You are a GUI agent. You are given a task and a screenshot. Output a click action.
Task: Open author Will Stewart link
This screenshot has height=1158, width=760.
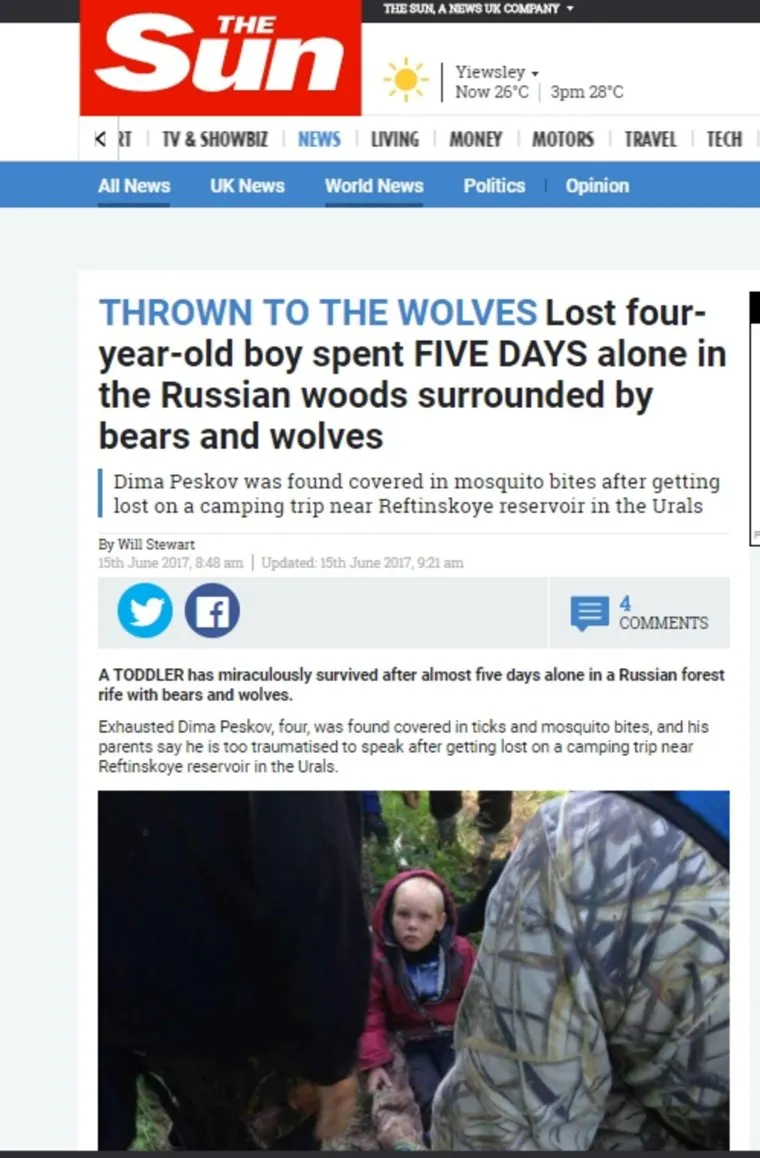[156, 544]
